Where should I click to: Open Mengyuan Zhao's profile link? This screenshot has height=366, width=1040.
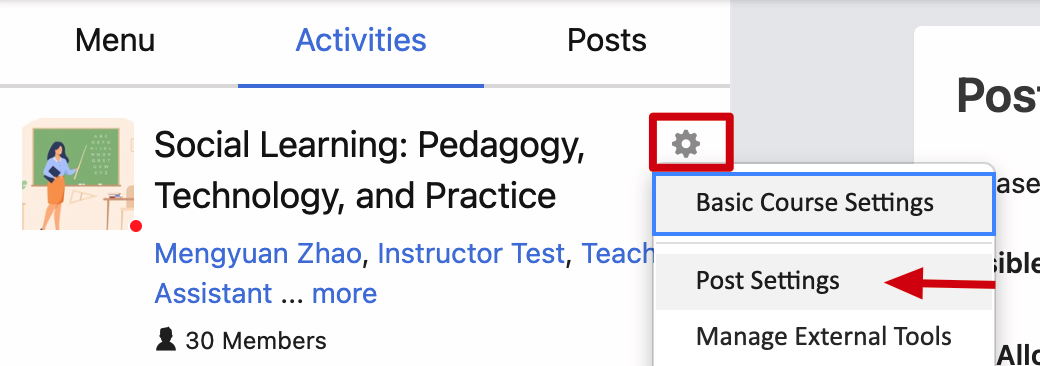coord(259,253)
